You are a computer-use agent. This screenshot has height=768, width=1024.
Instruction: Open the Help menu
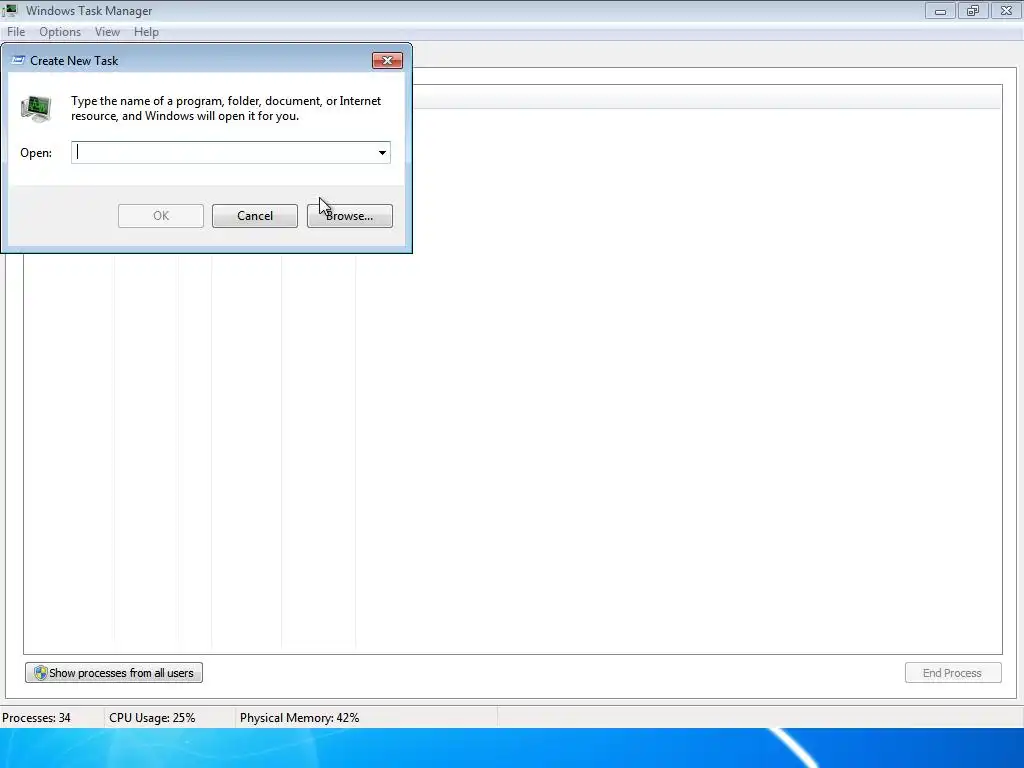(146, 31)
